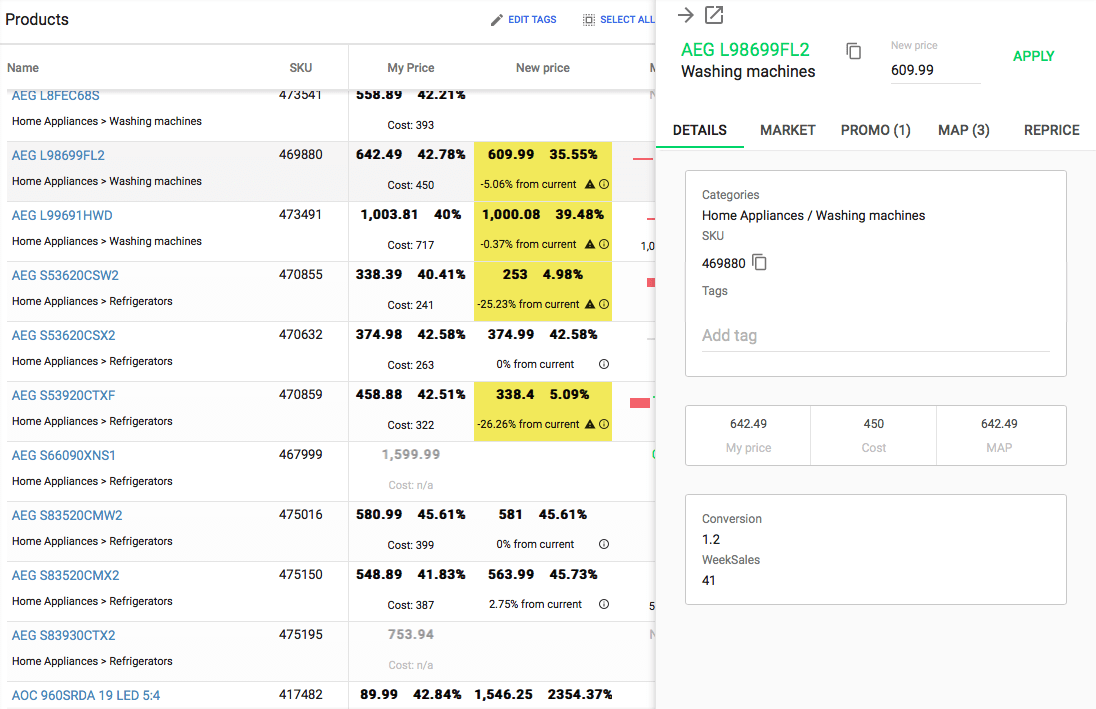
Task: Click the WeekSales value 41
Action: pyautogui.click(x=709, y=580)
